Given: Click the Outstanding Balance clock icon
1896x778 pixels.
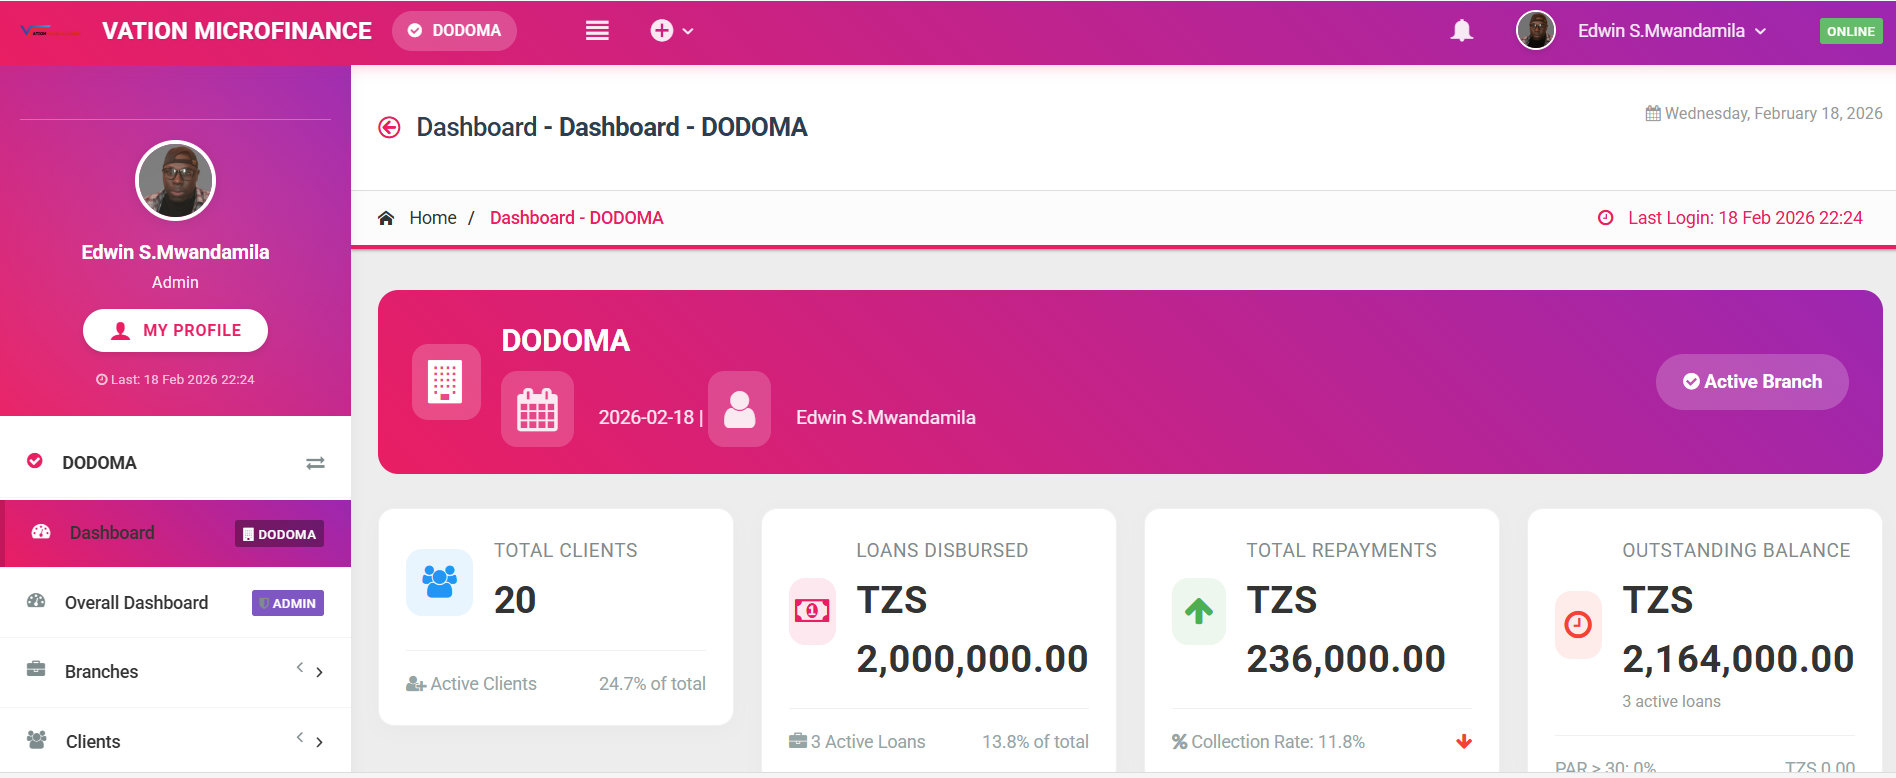Looking at the screenshot, I should coord(1577,625).
